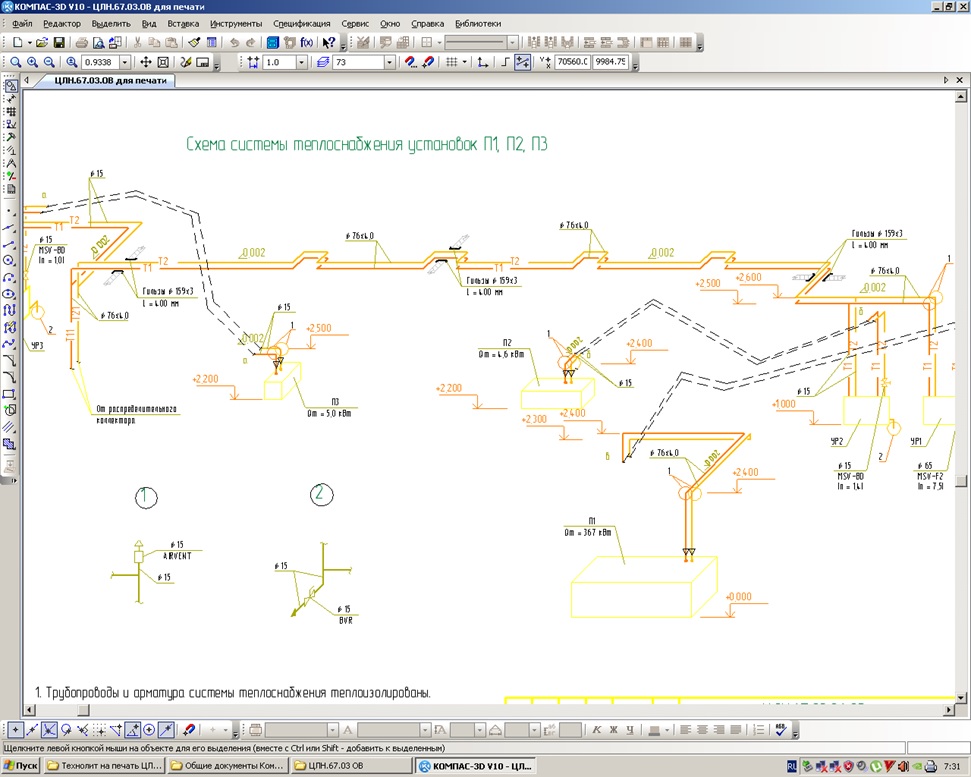Click the Undo arrow icon
This screenshot has height=777, width=971.
235,43
